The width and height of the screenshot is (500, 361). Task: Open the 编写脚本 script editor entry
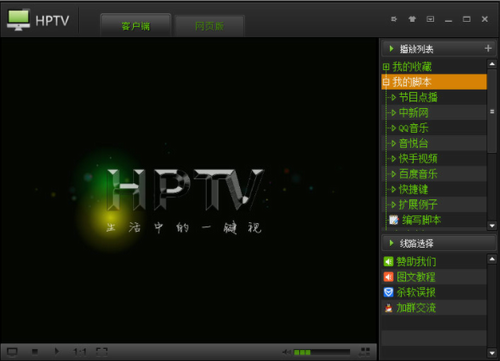click(x=421, y=220)
